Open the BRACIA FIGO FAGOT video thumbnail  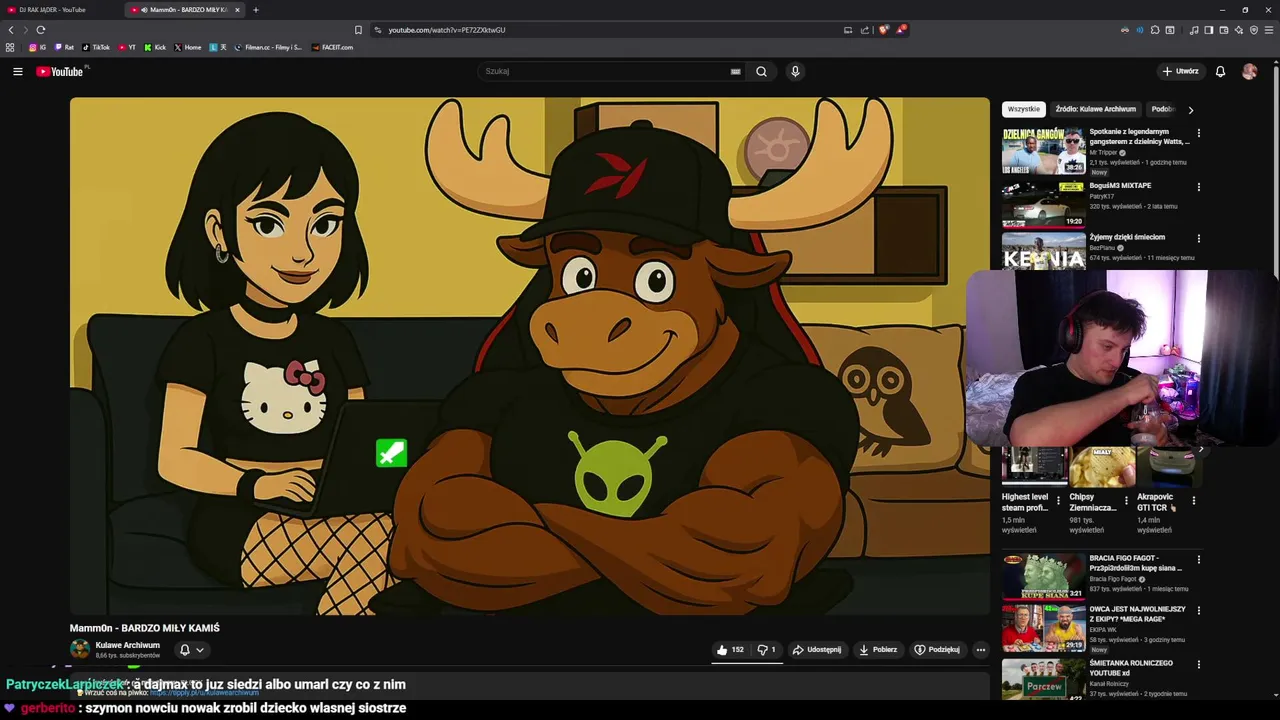pos(1043,576)
